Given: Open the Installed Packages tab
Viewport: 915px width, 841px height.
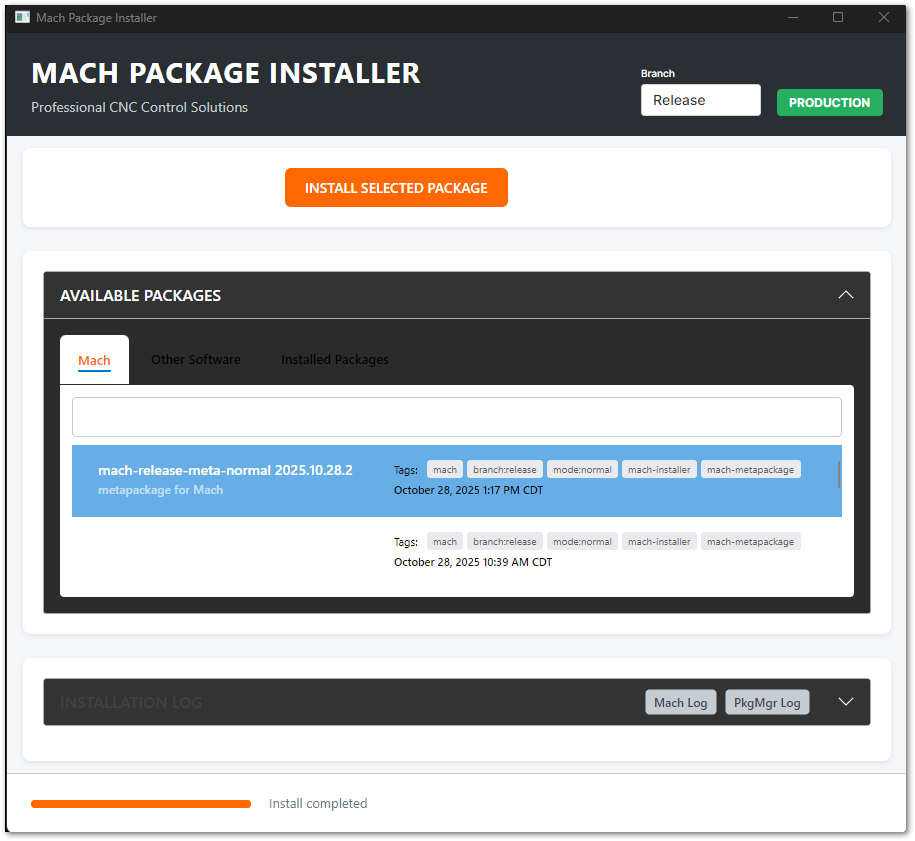Looking at the screenshot, I should [334, 360].
